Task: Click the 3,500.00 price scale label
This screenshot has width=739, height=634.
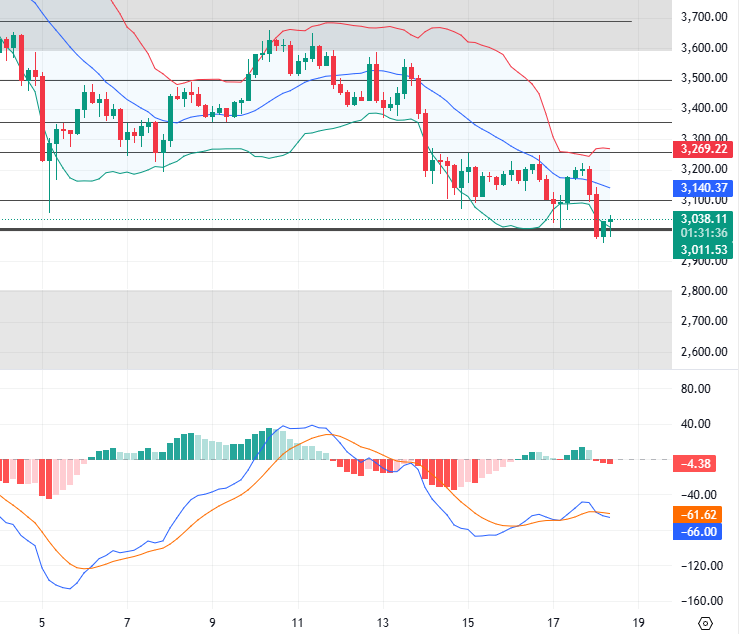Action: 702,78
